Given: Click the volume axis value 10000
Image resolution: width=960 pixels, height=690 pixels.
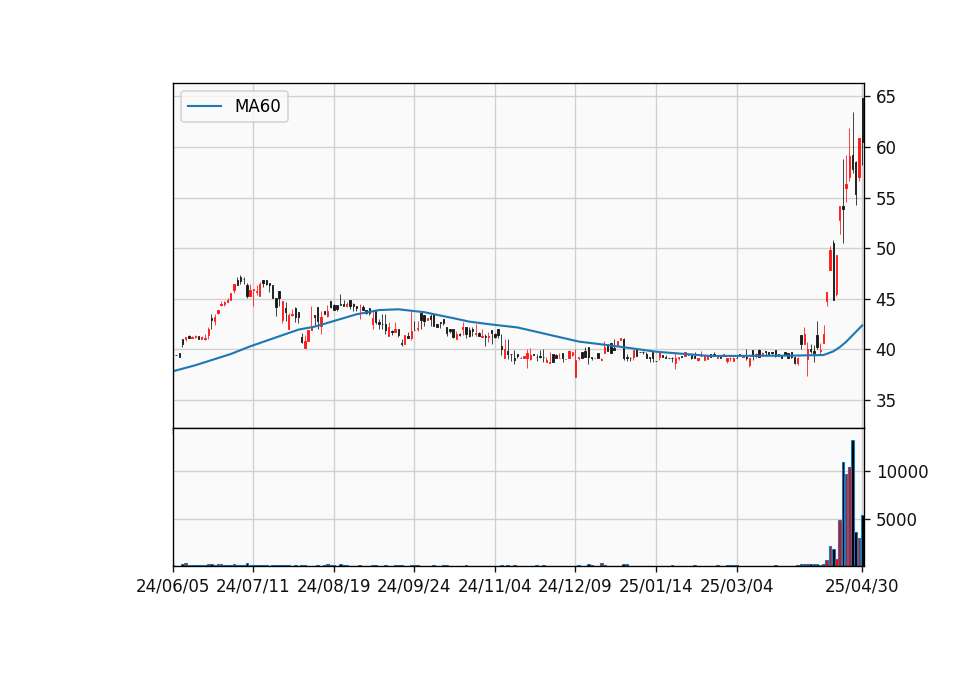Looking at the screenshot, I should pos(902,471).
